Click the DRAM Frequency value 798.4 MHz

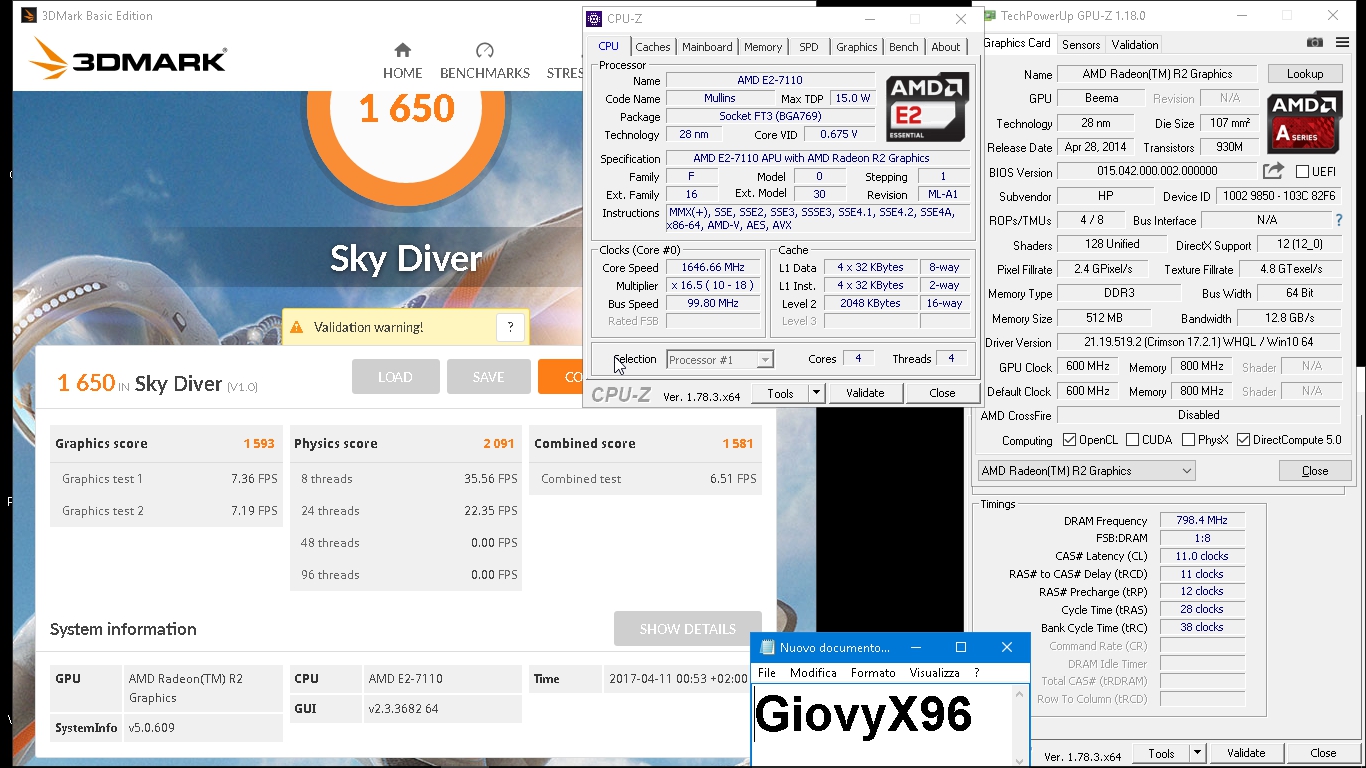pos(1202,520)
